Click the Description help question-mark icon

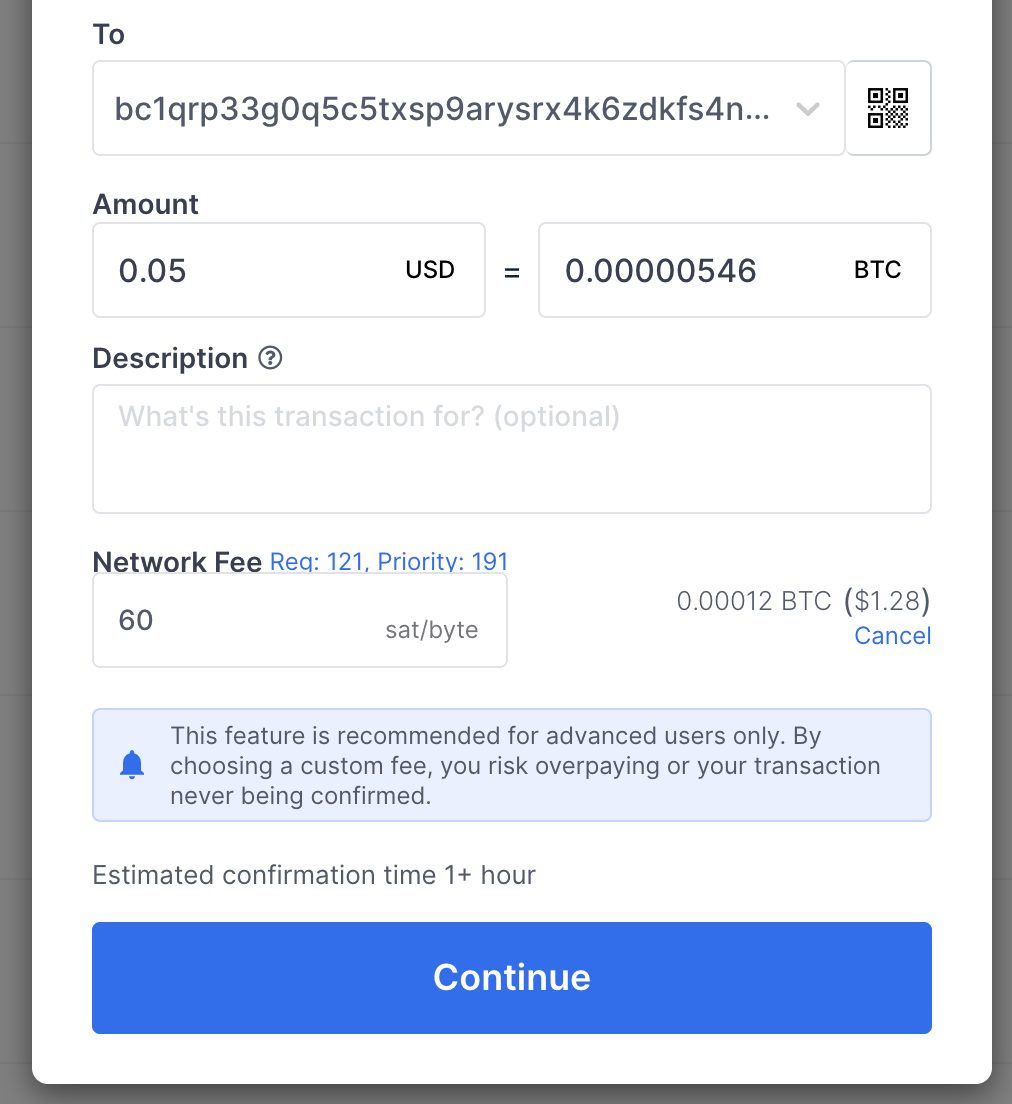tap(270, 358)
